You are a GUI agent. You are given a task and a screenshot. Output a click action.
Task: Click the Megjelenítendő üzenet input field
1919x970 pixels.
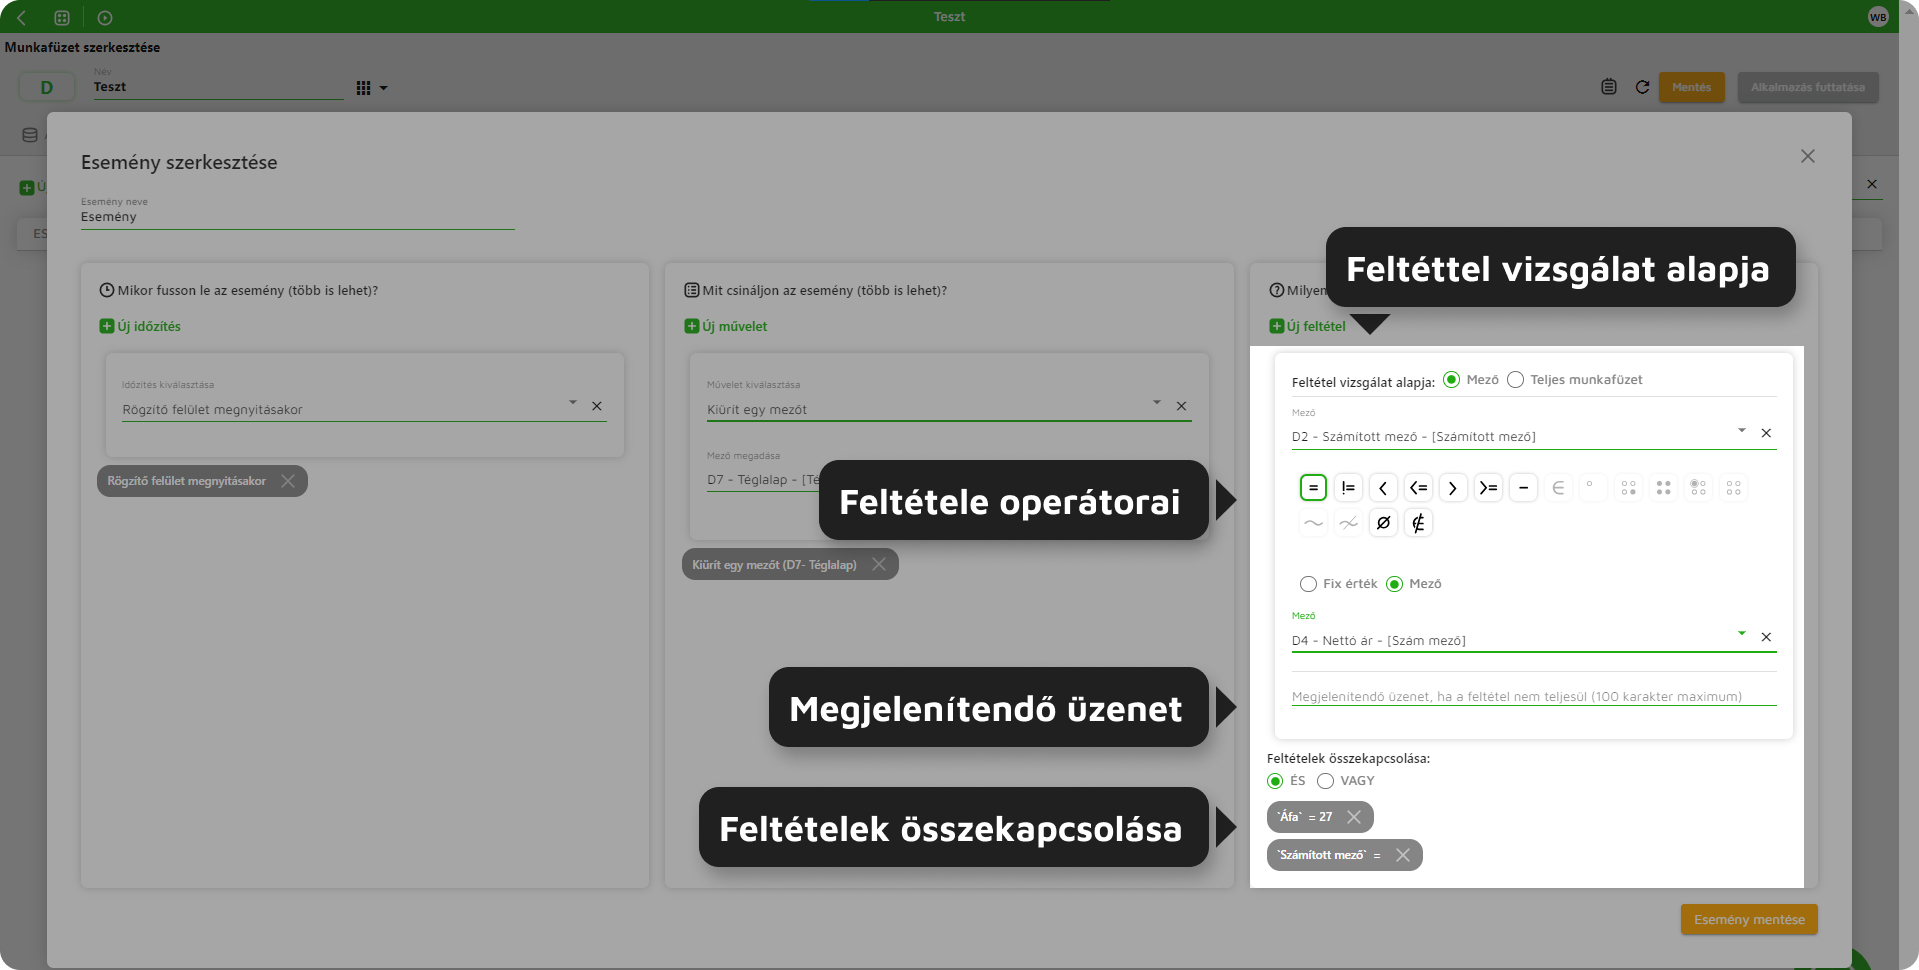pos(1534,696)
